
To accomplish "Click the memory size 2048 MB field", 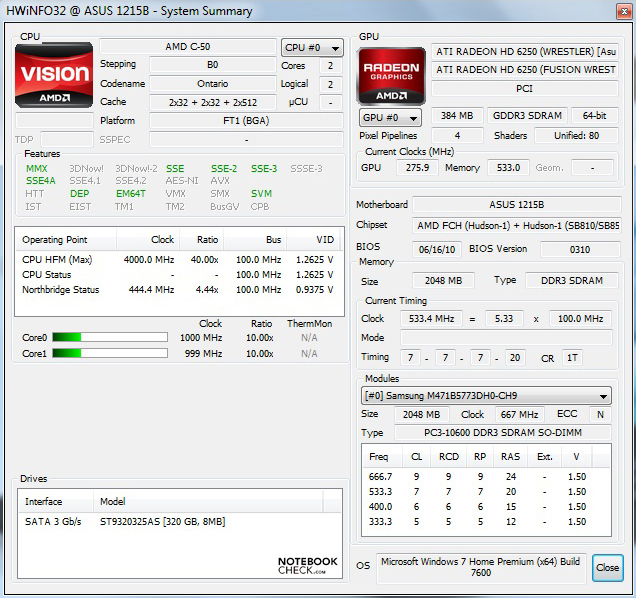I will click(x=443, y=280).
